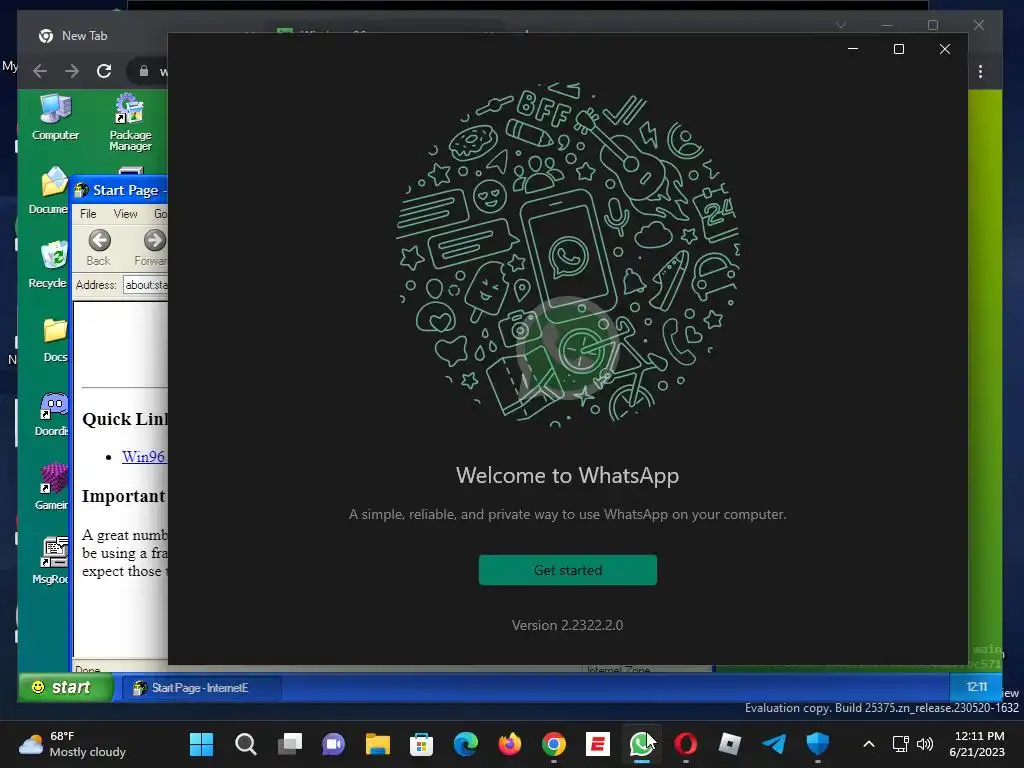Open Chrome tab search chevron
The image size is (1024, 768).
pos(841,25)
